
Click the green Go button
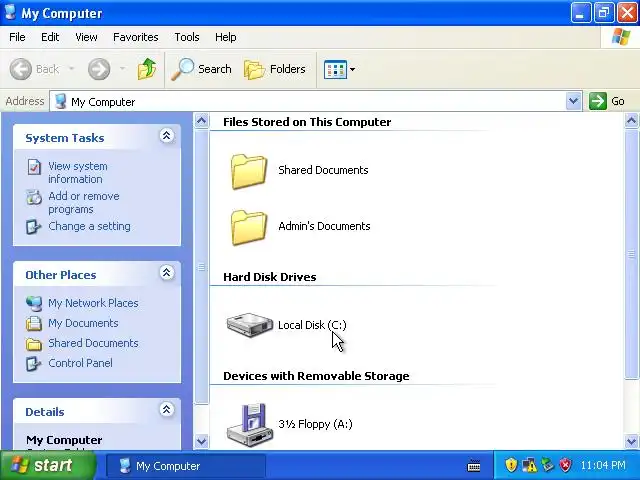coord(607,101)
